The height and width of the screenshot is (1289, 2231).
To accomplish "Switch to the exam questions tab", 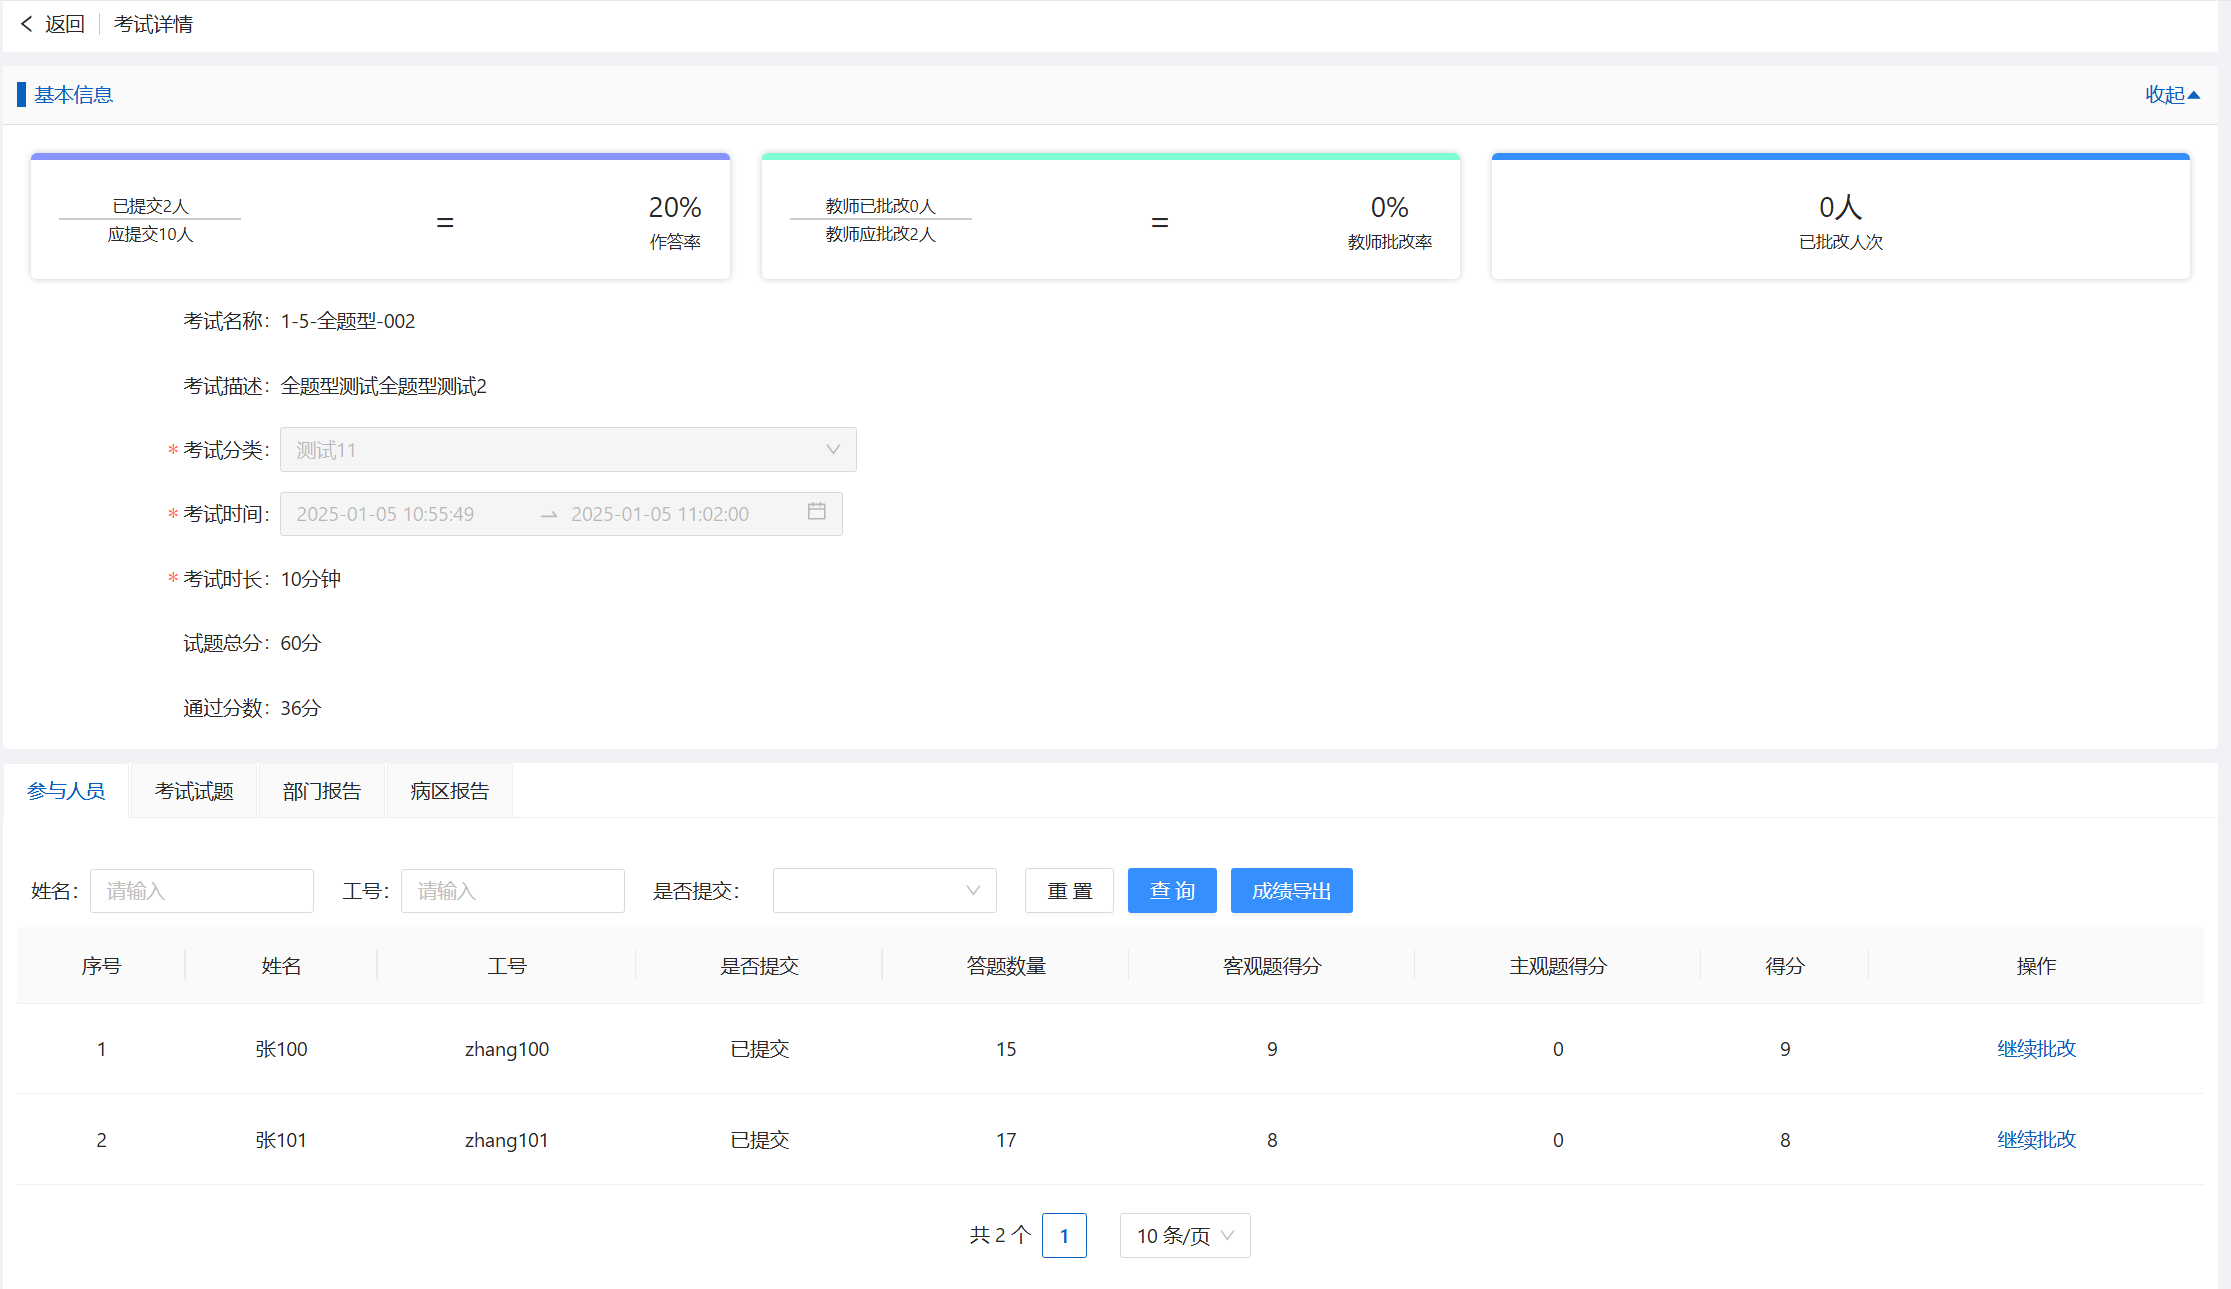I will (194, 791).
